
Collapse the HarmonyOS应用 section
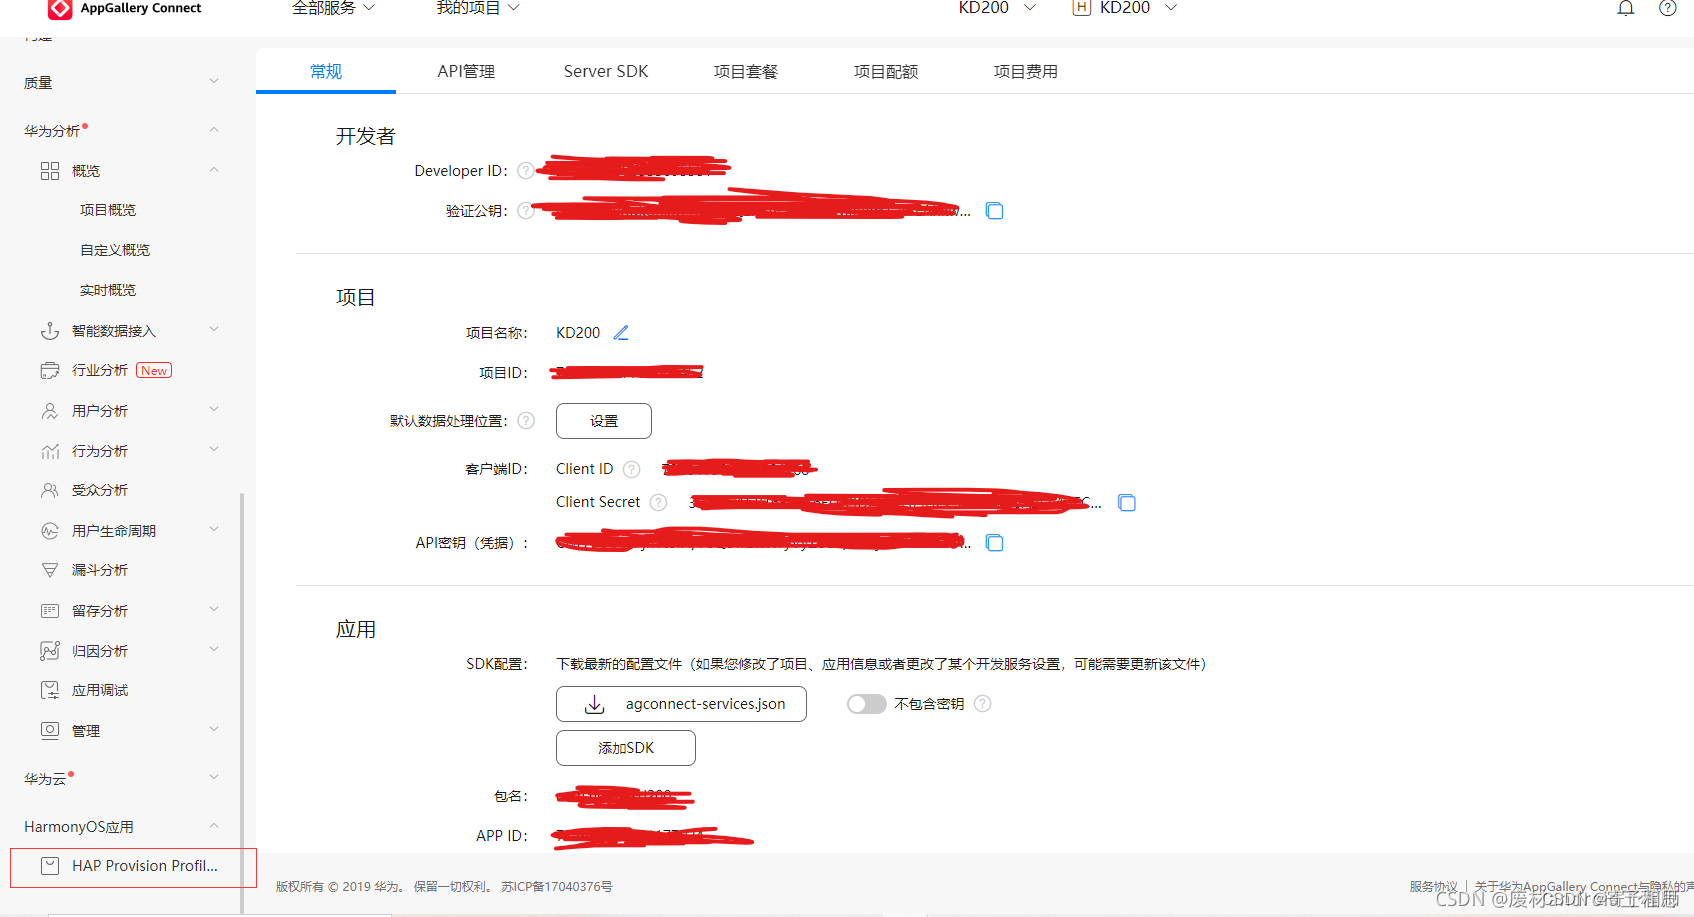click(x=213, y=826)
